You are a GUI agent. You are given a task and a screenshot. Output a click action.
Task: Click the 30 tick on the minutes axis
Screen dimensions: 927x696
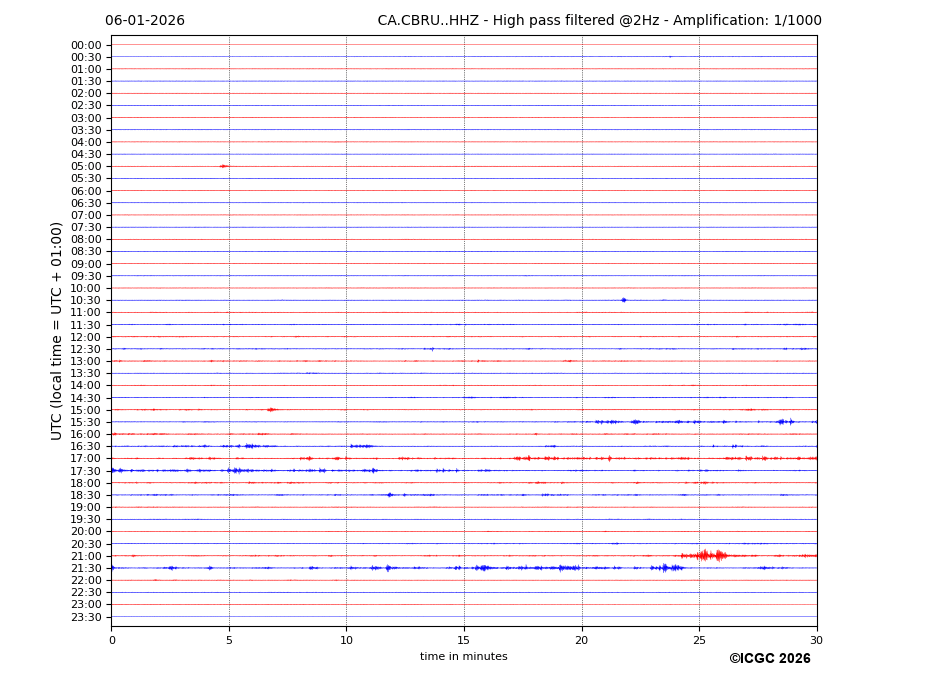(816, 640)
